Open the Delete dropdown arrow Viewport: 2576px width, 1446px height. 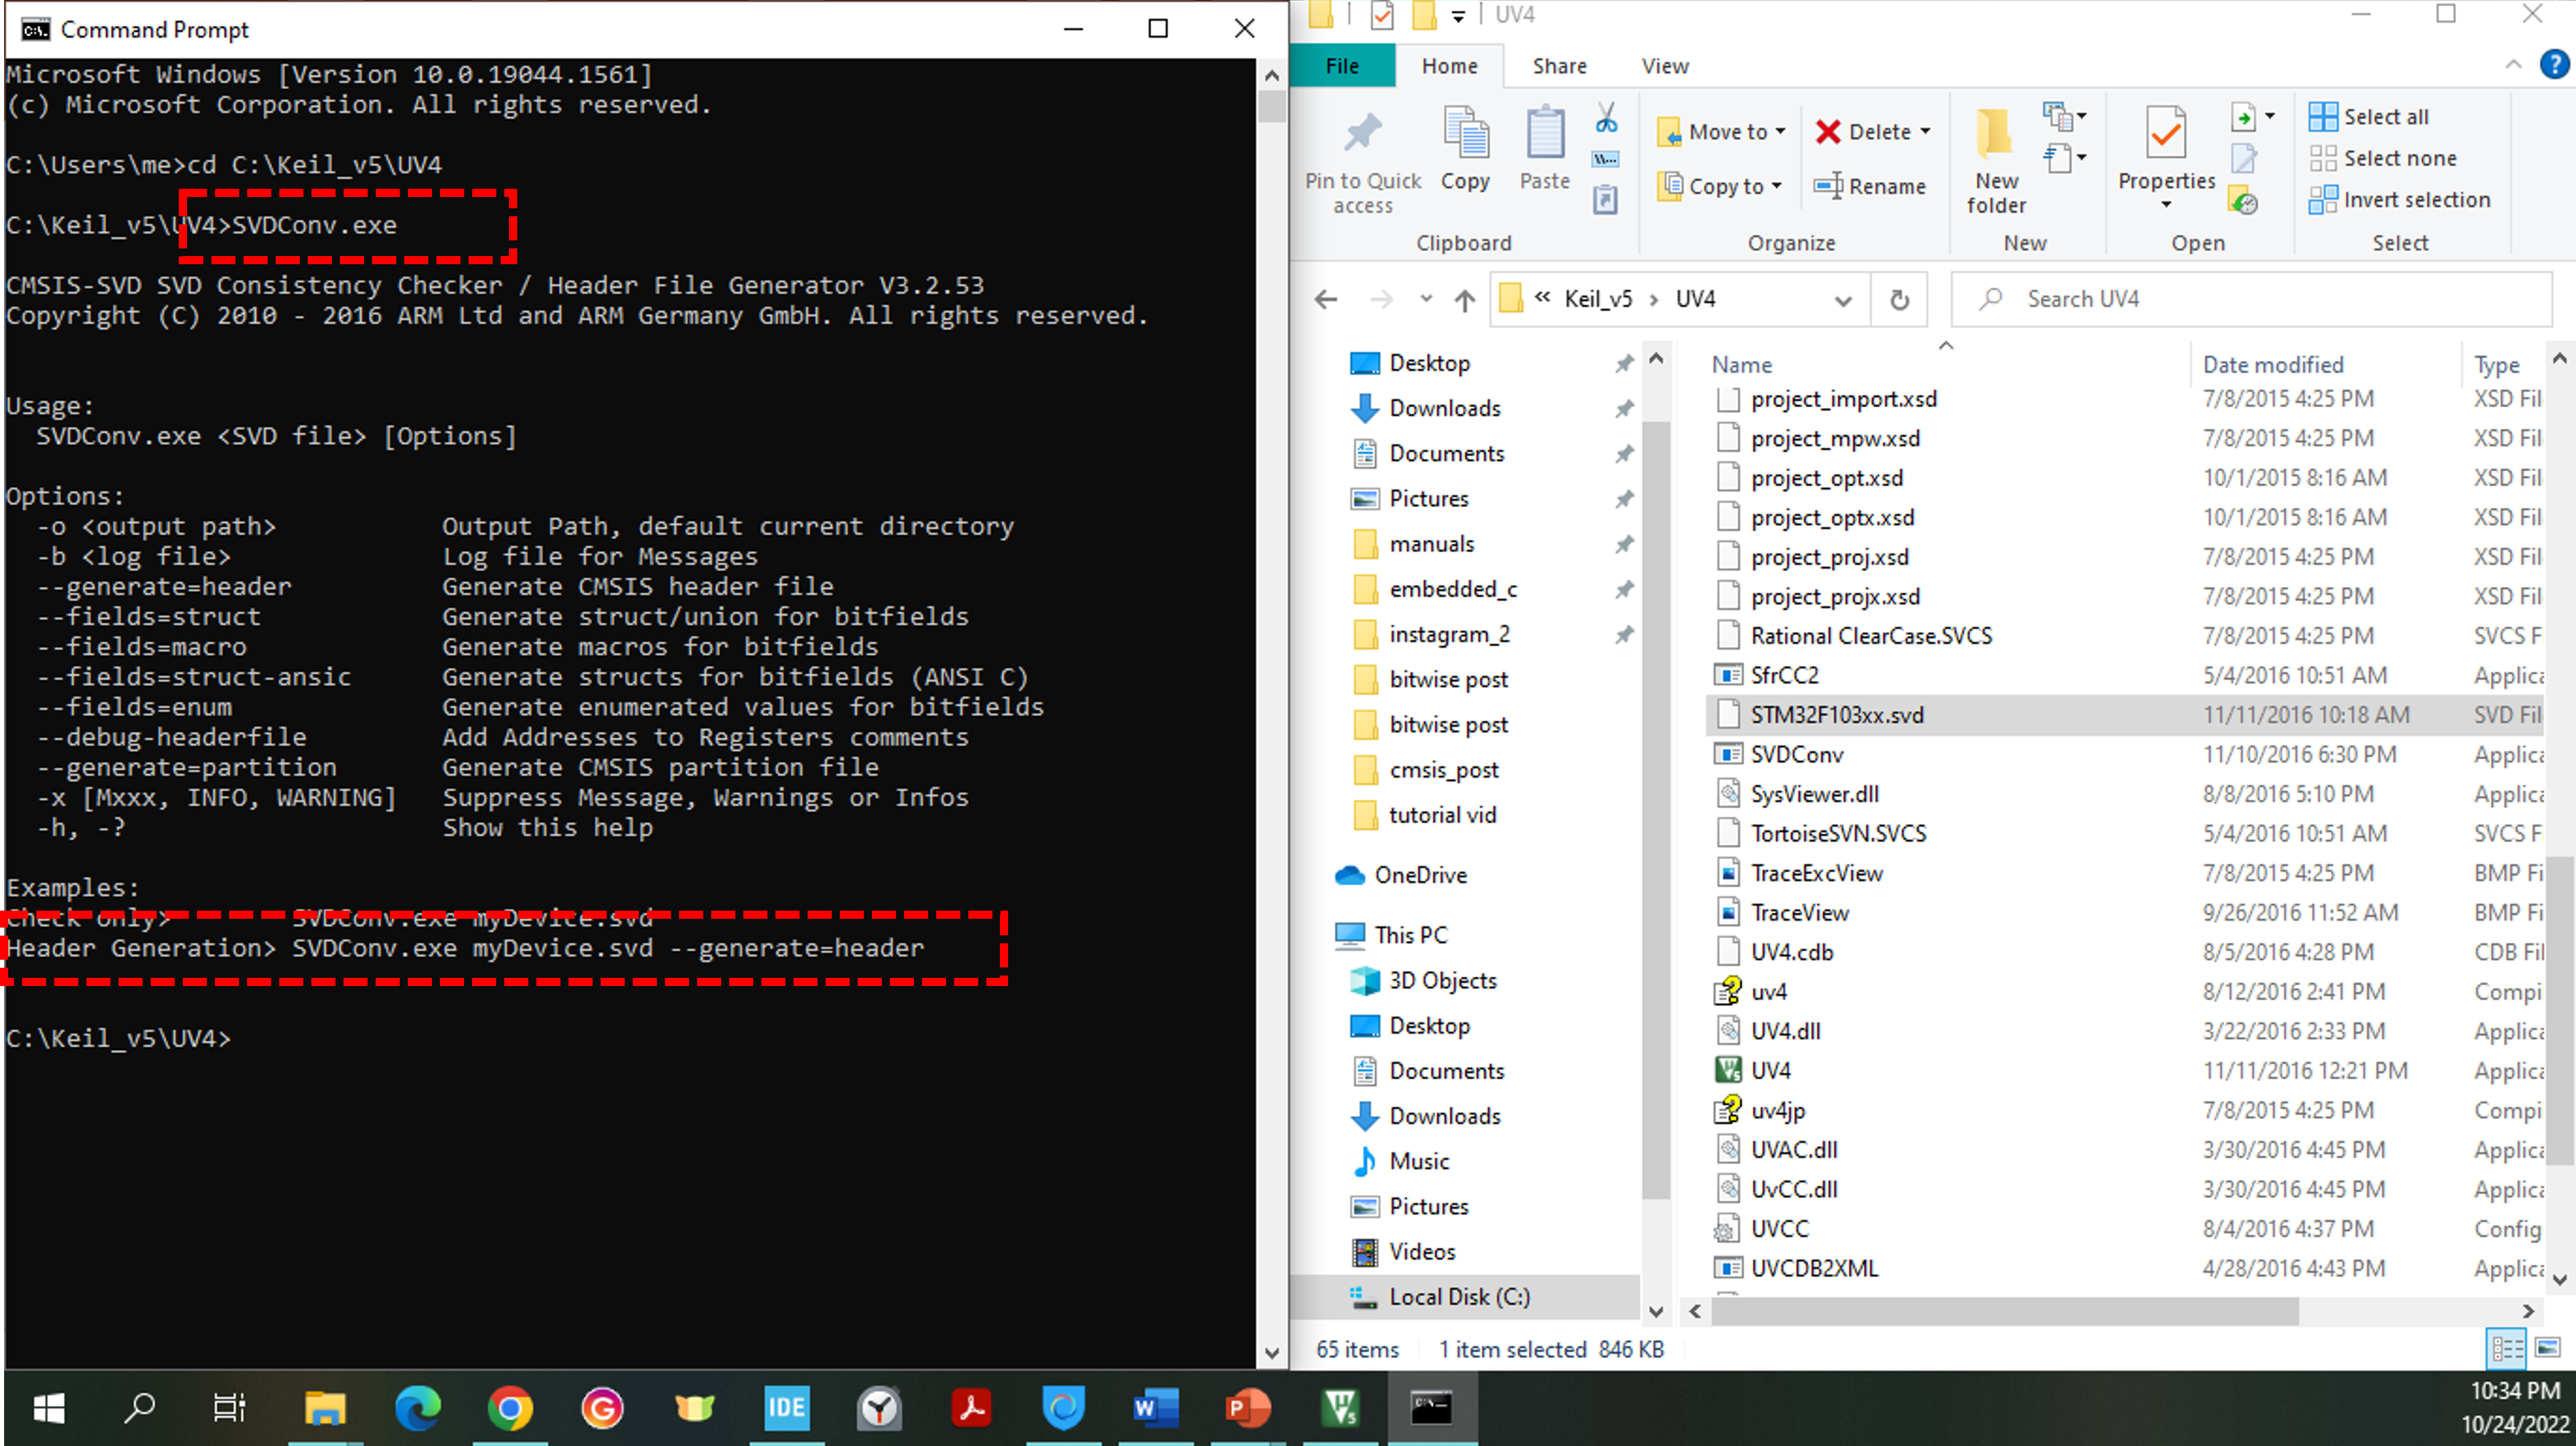click(1925, 131)
